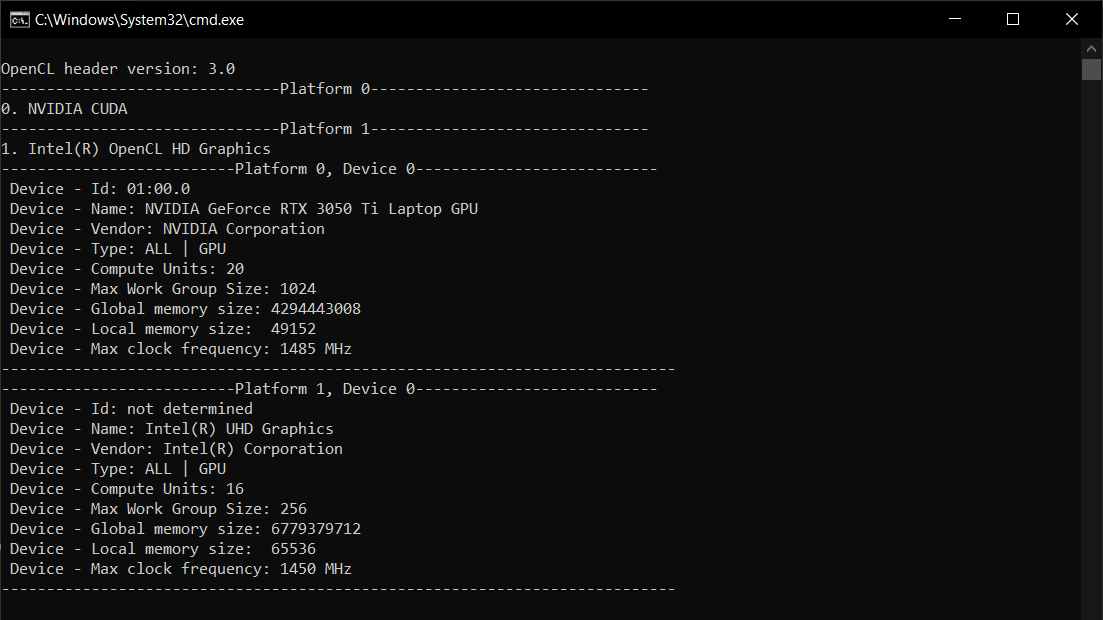Click the scrollbar up arrow
The image size is (1103, 620).
[1091, 49]
